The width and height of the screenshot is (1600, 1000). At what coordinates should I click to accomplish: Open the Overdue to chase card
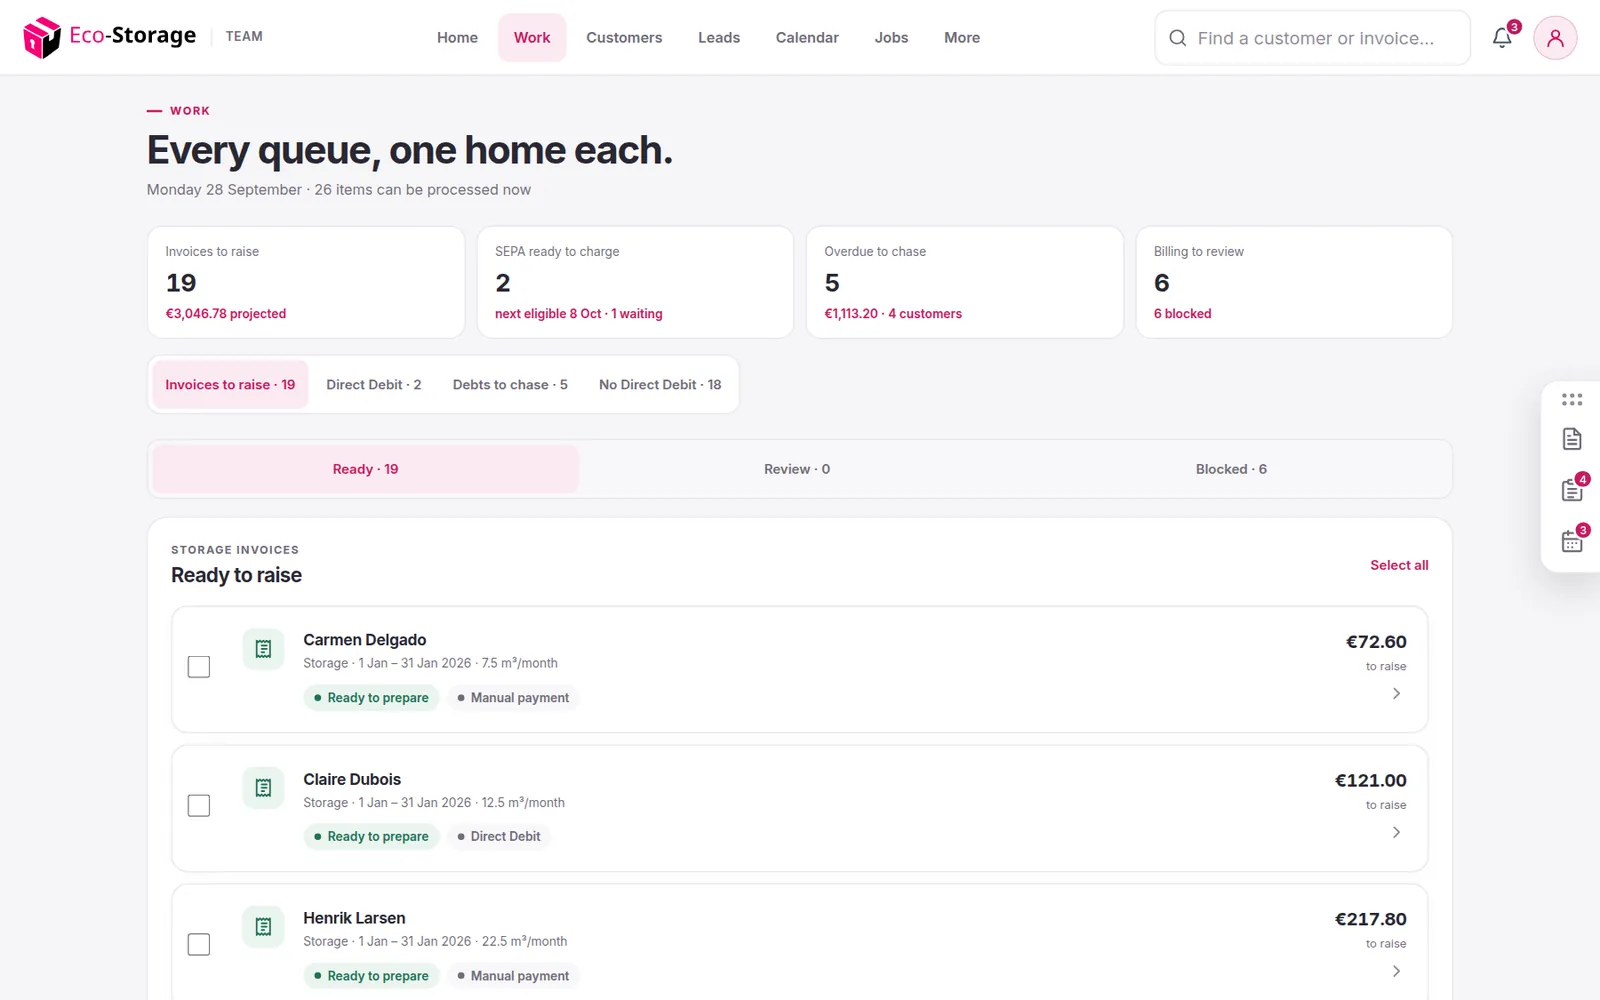[965, 282]
